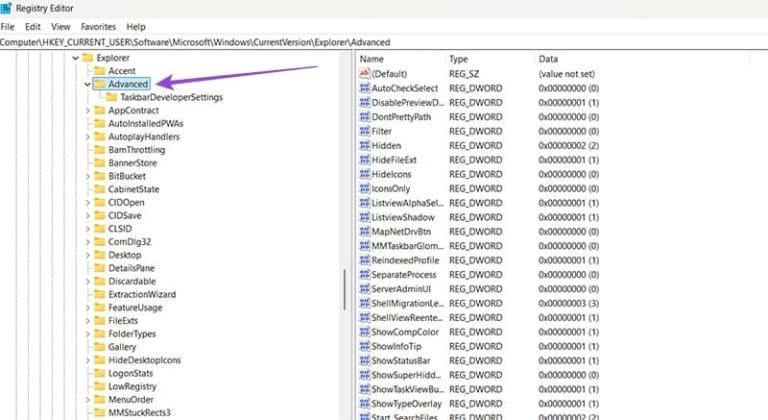
Task: Select the ShowCompColor value name
Action: 405,332
